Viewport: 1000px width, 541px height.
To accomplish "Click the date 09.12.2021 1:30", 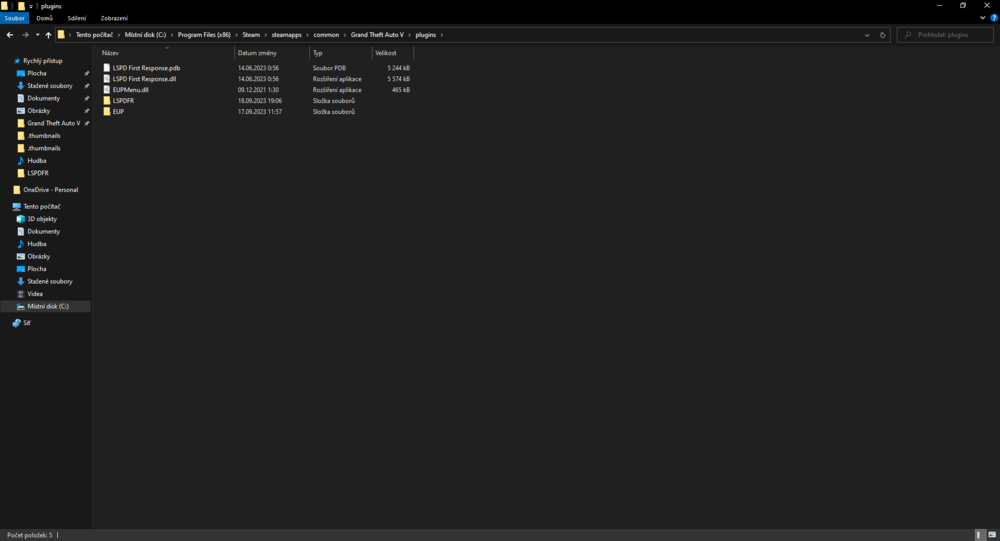I will [x=258, y=90].
